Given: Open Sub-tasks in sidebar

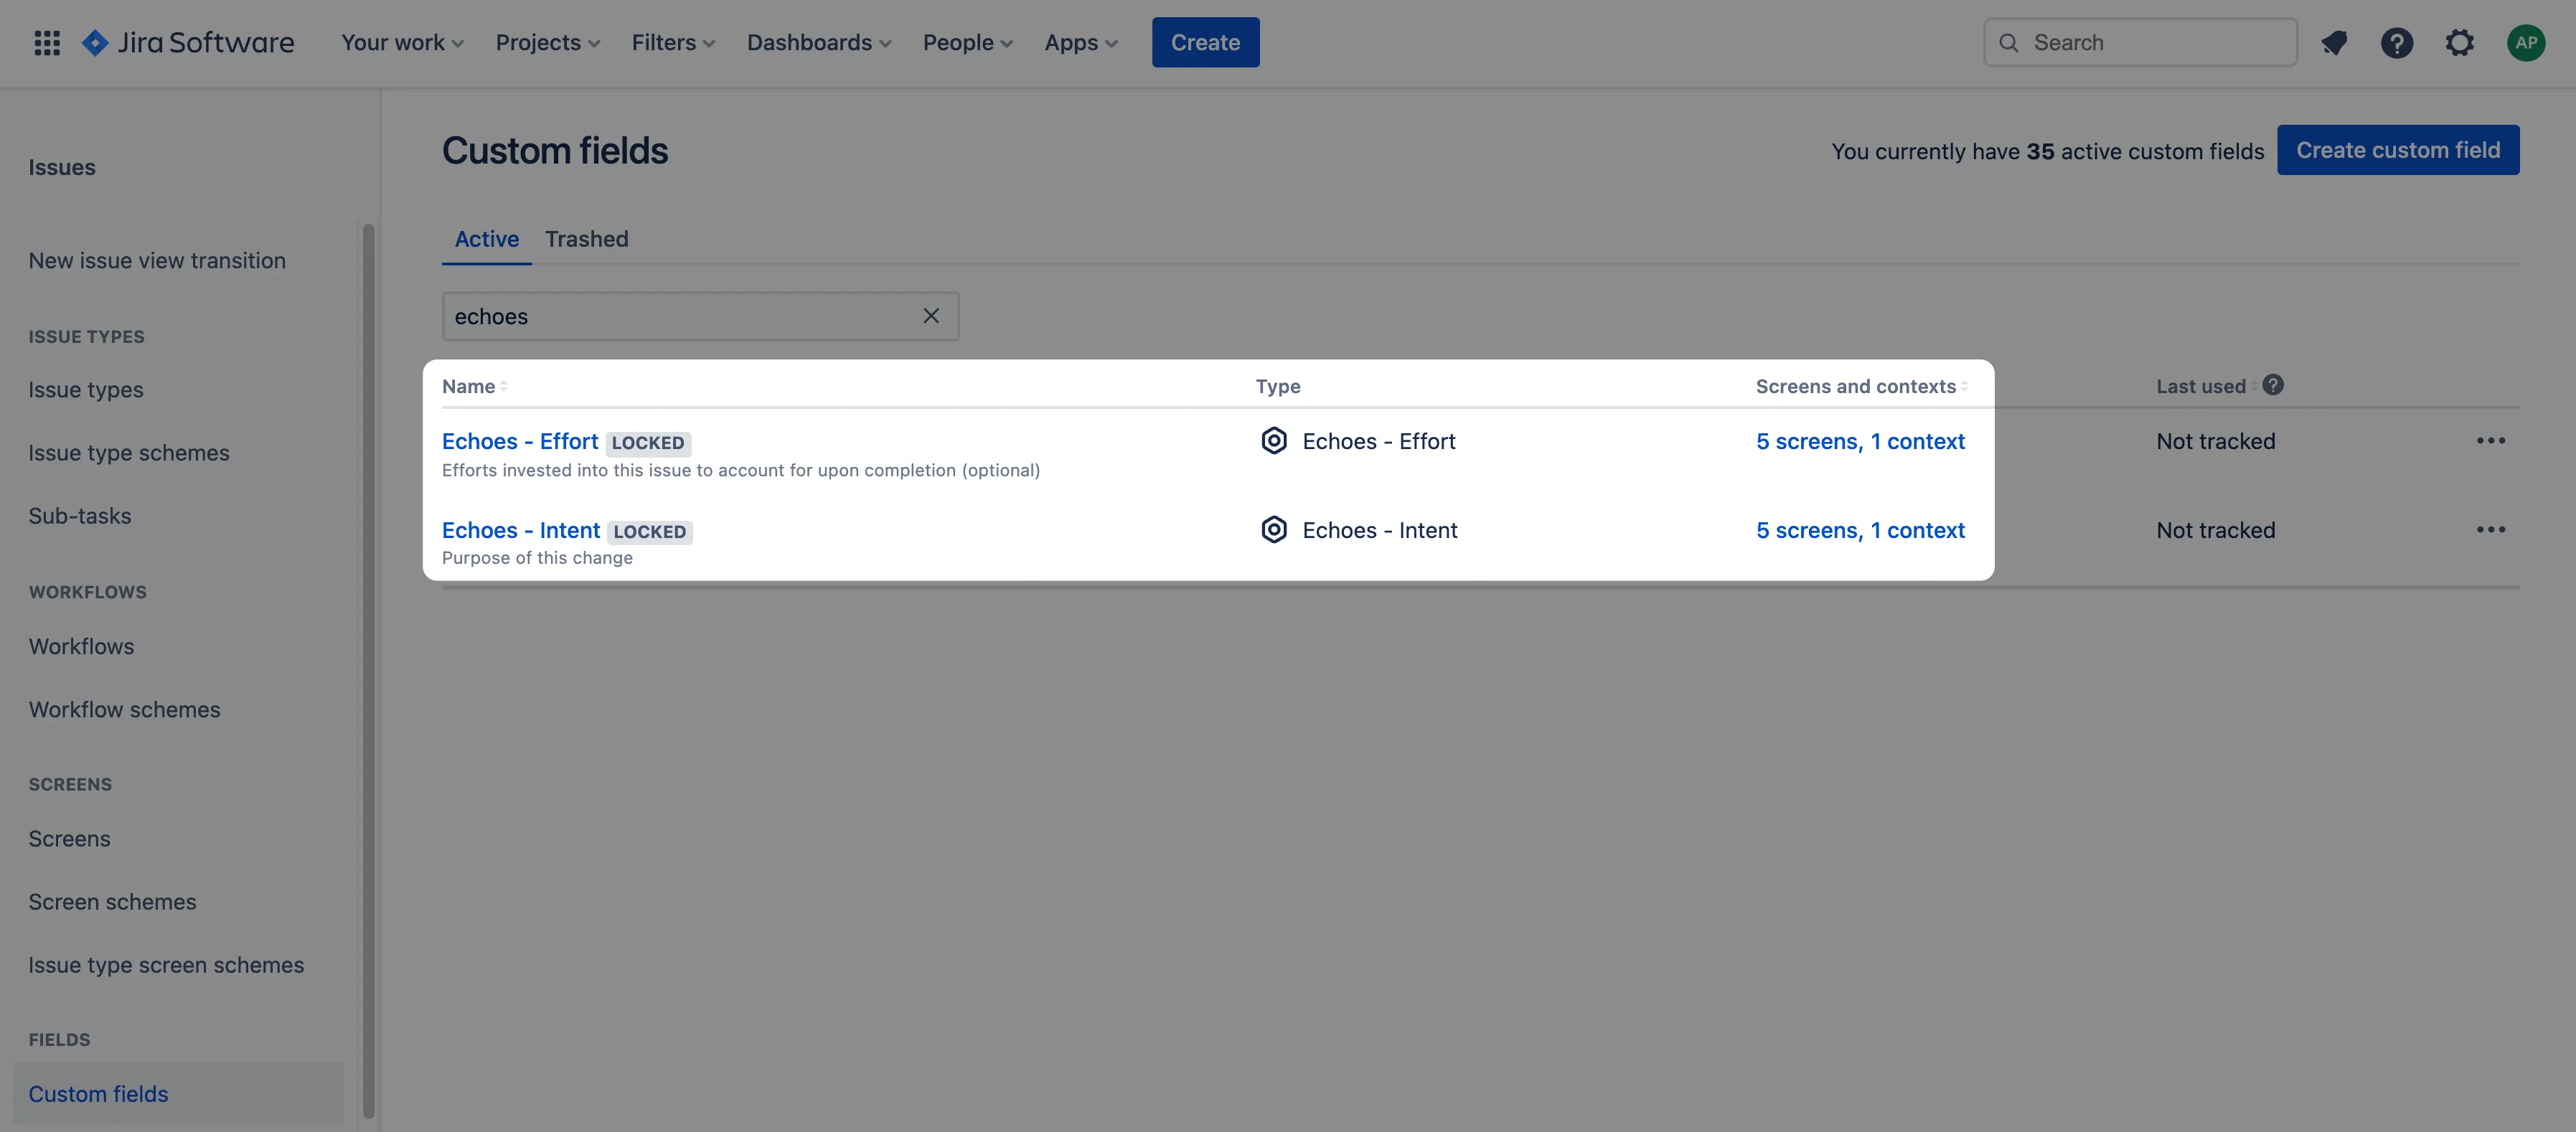Looking at the screenshot, I should point(79,516).
